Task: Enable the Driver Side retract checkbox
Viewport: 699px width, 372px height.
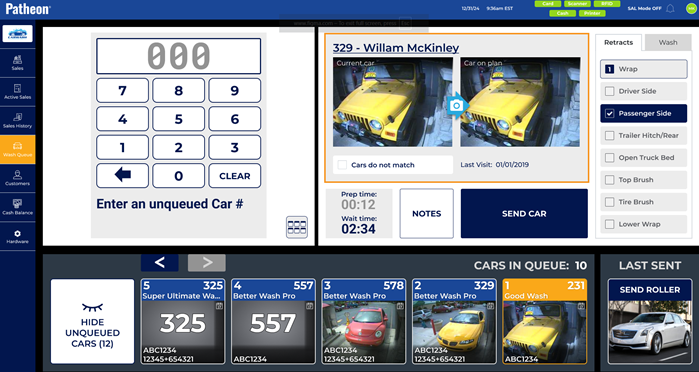Action: (609, 91)
